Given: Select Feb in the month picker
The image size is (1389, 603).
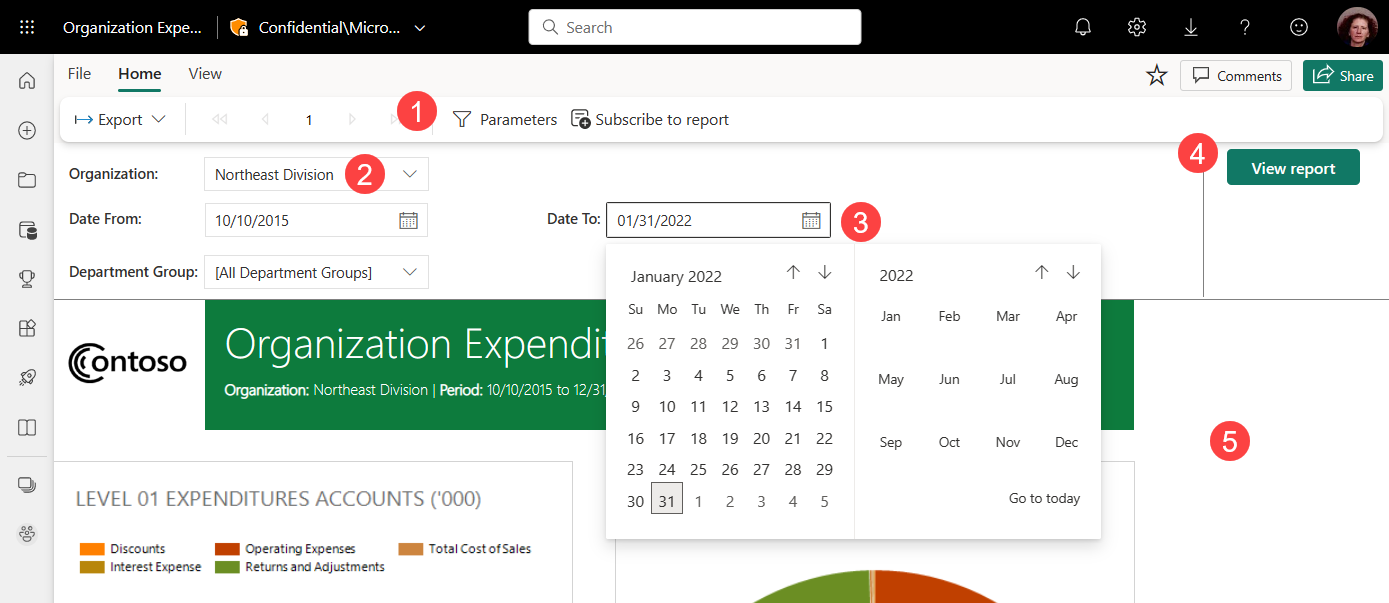Looking at the screenshot, I should (x=949, y=316).
